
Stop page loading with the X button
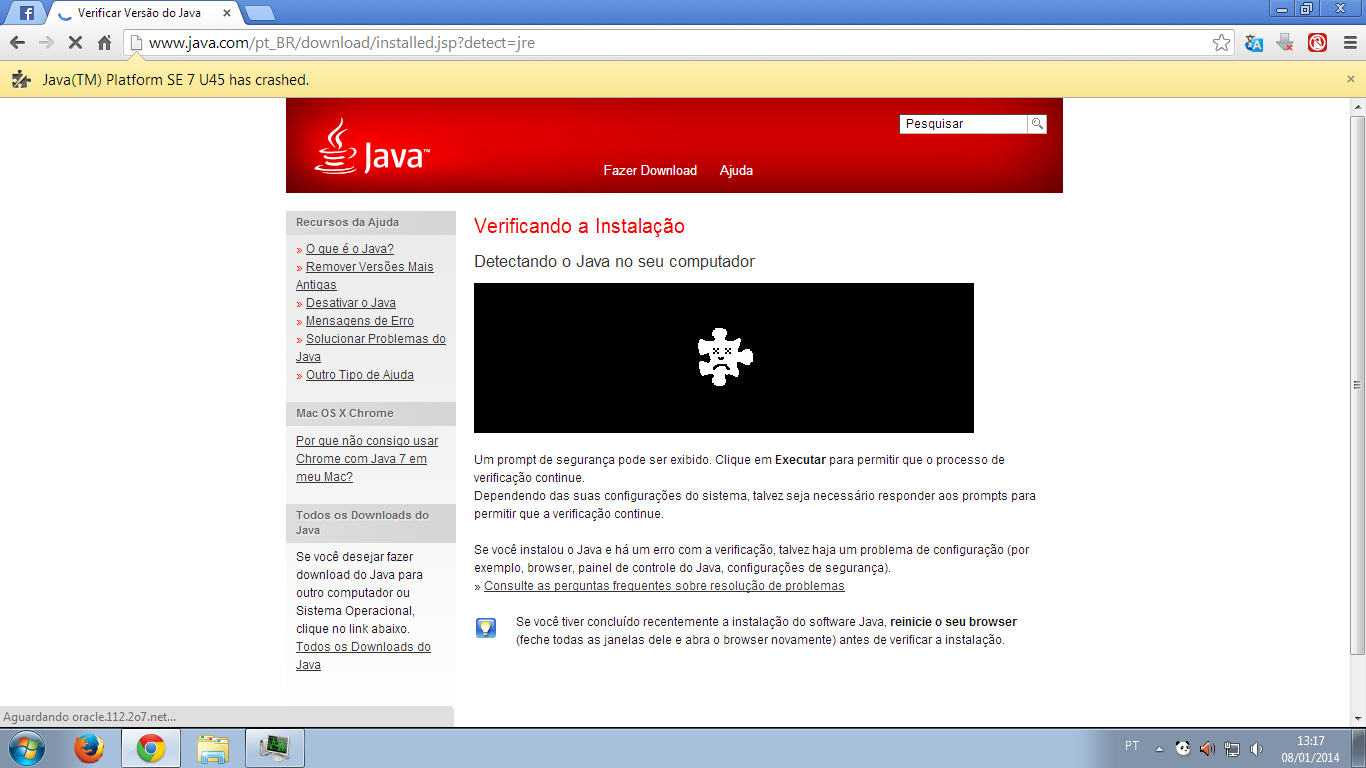pos(75,43)
